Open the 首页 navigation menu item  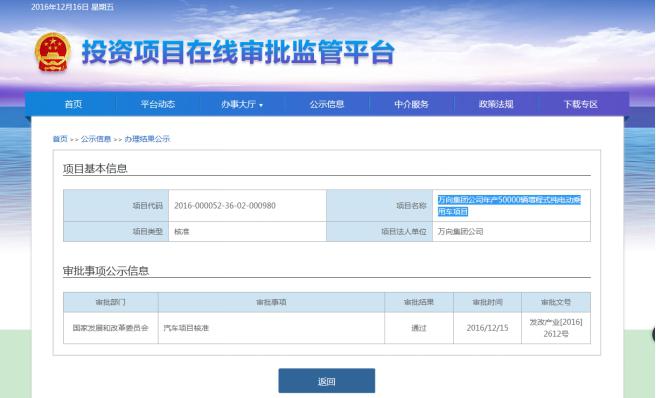click(73, 104)
